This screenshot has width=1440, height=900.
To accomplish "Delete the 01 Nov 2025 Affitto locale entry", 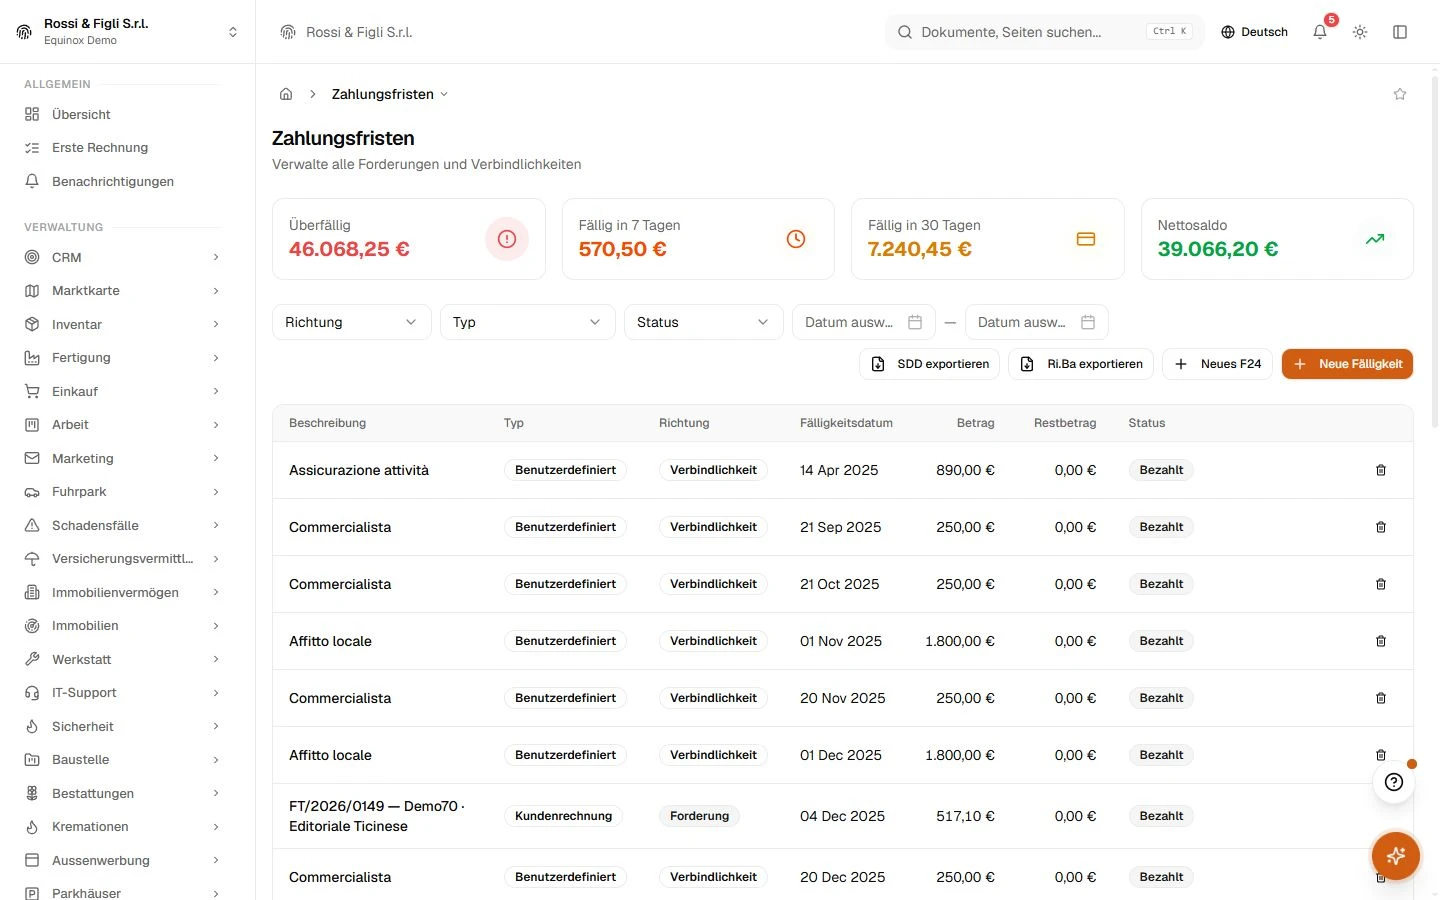I will [1381, 641].
